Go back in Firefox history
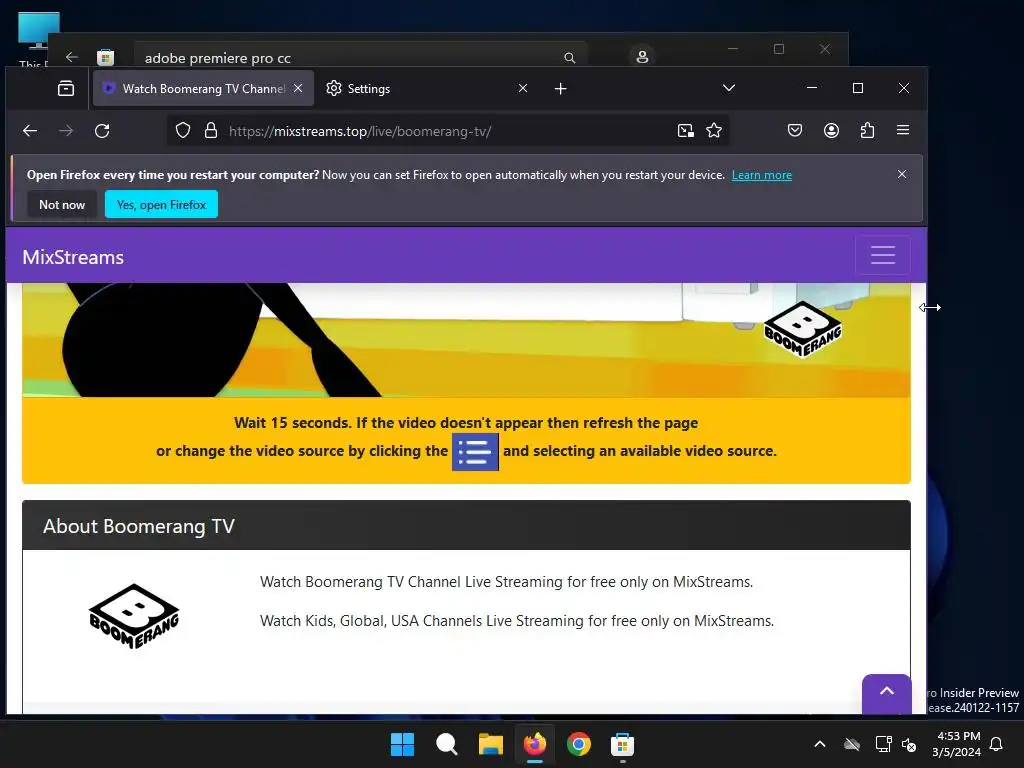 click(x=30, y=131)
